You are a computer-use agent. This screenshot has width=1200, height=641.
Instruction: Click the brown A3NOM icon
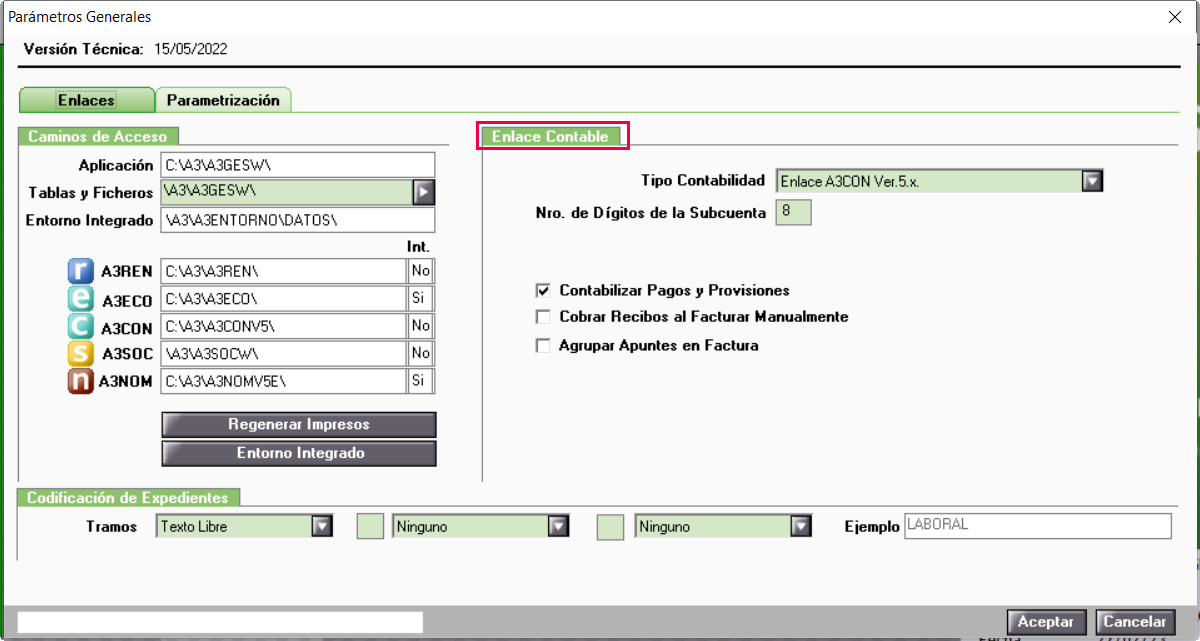click(x=81, y=381)
